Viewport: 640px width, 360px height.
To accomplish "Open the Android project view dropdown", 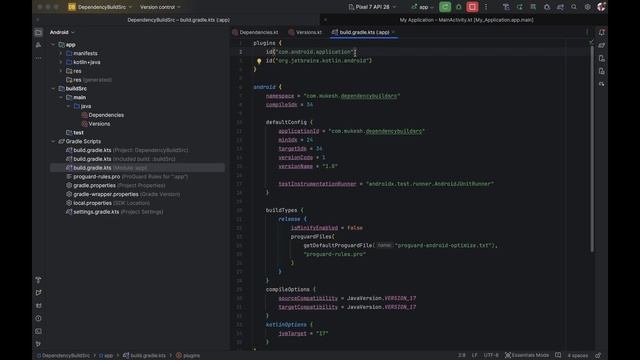I will coord(62,32).
